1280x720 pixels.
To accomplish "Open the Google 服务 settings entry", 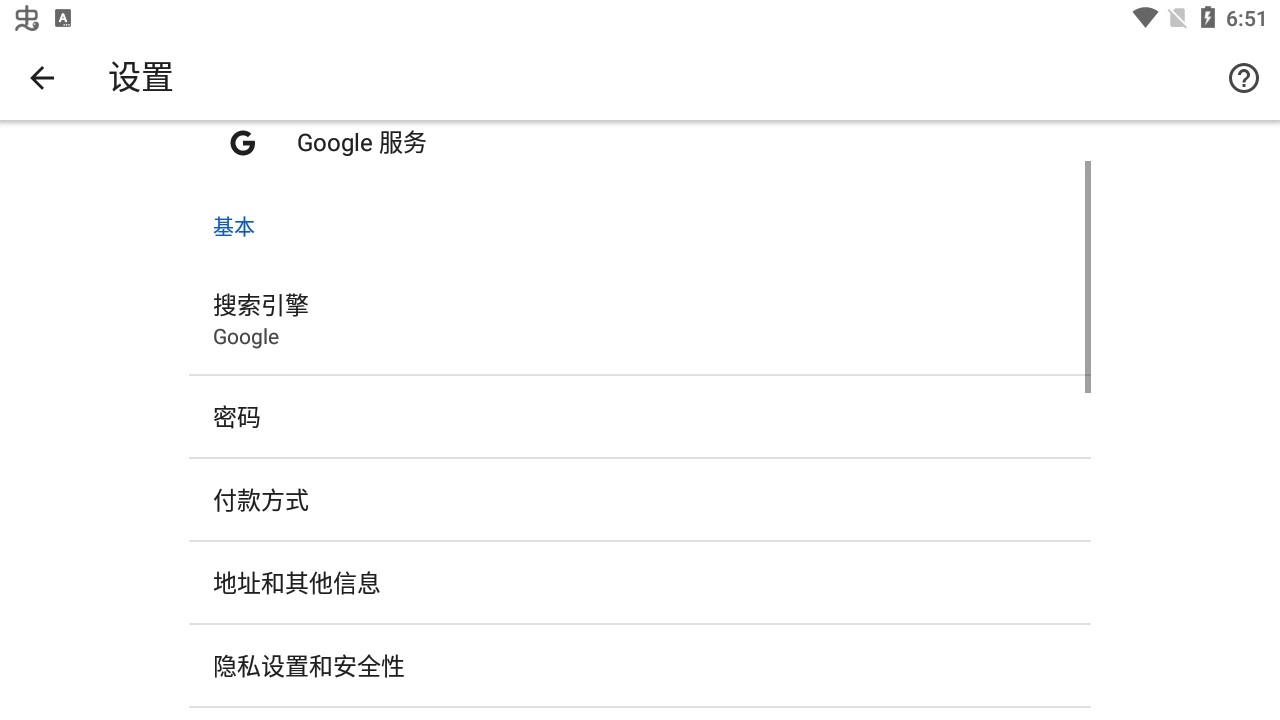I will (361, 143).
